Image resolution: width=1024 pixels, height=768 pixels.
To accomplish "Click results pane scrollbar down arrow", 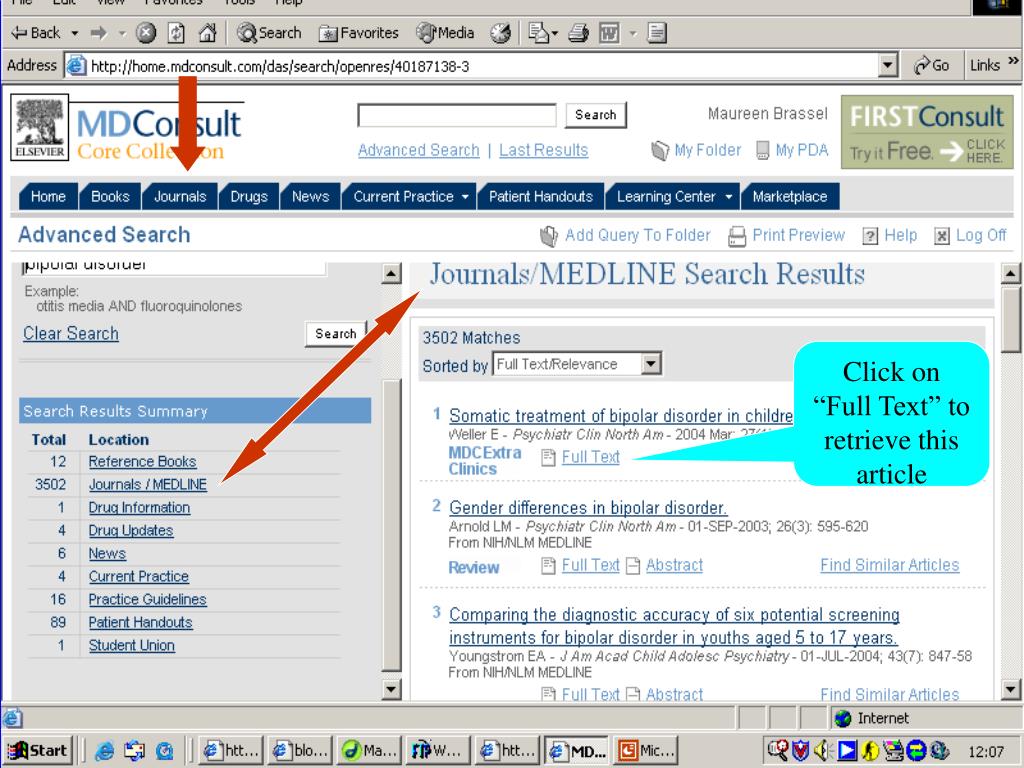I will tap(1010, 688).
